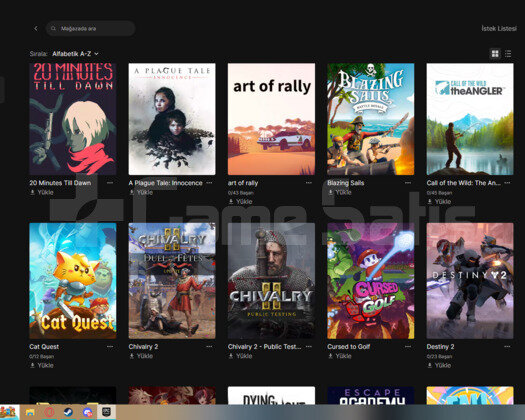Click the art of rally title text
This screenshot has height=420, width=525.
click(243, 183)
